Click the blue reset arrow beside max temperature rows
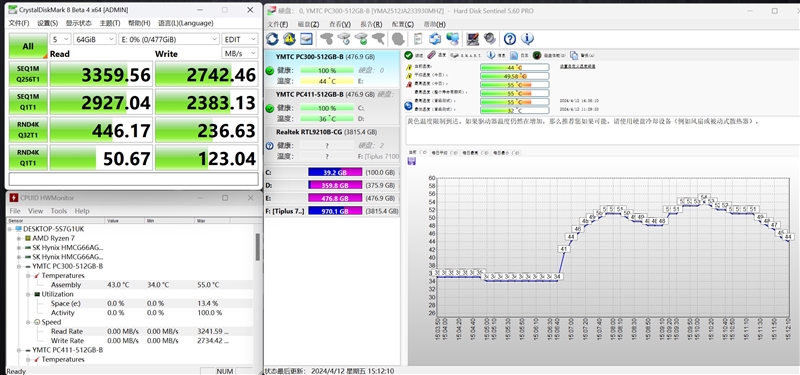Viewport: 800px width, 375px height. (x=408, y=106)
